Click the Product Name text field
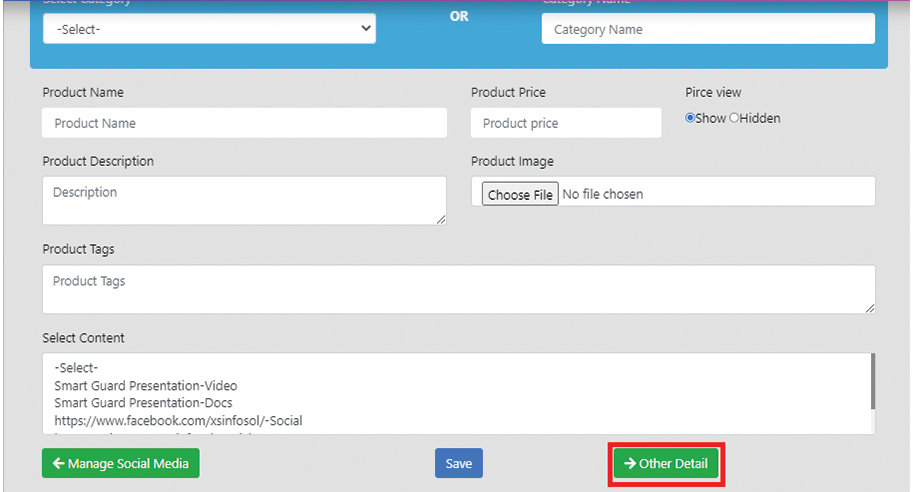The height and width of the screenshot is (492, 913). 244,123
